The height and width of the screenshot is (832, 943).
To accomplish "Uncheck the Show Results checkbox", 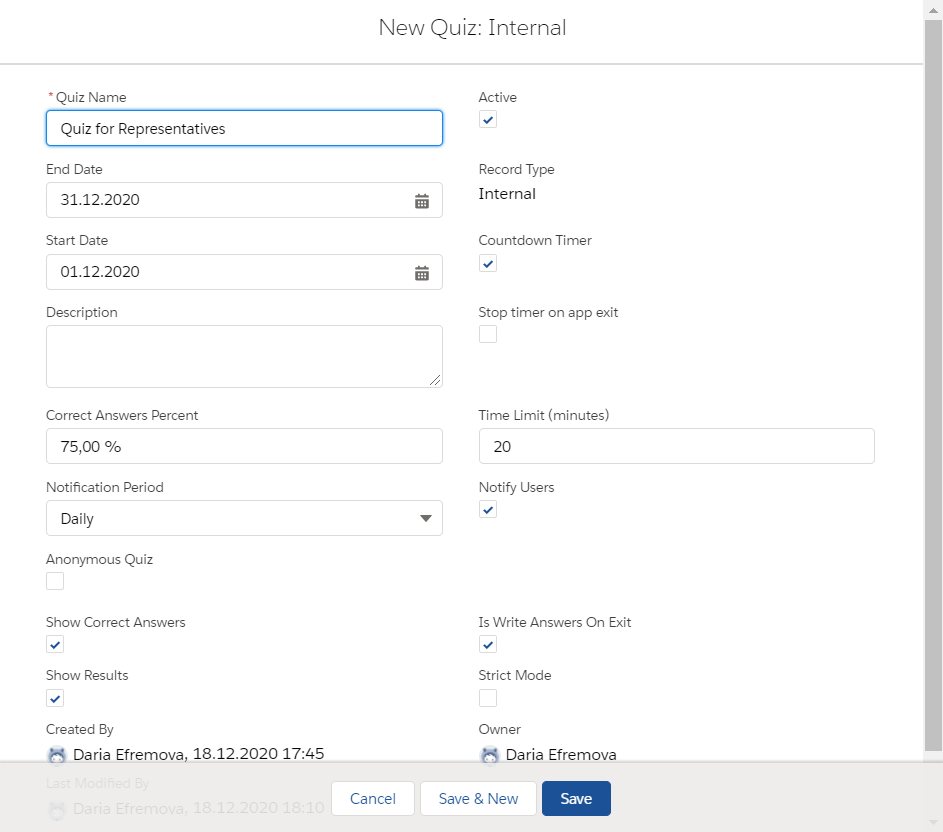I will pos(54,697).
